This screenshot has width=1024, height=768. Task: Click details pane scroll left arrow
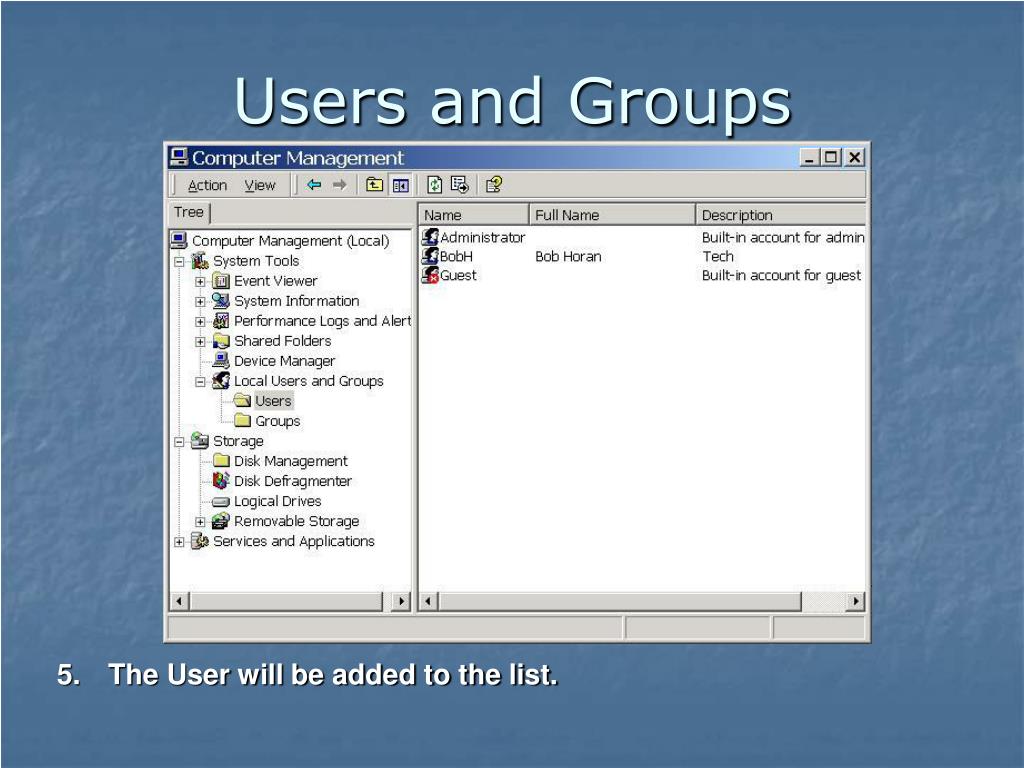[x=428, y=601]
